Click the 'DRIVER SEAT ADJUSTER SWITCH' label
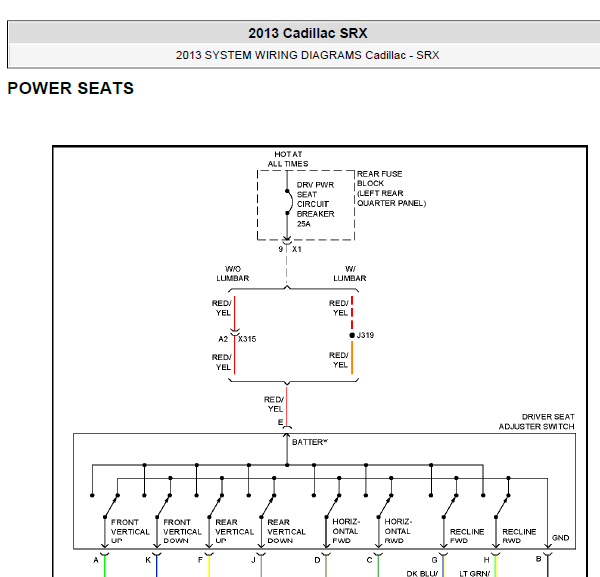600x577 pixels. [x=536, y=422]
